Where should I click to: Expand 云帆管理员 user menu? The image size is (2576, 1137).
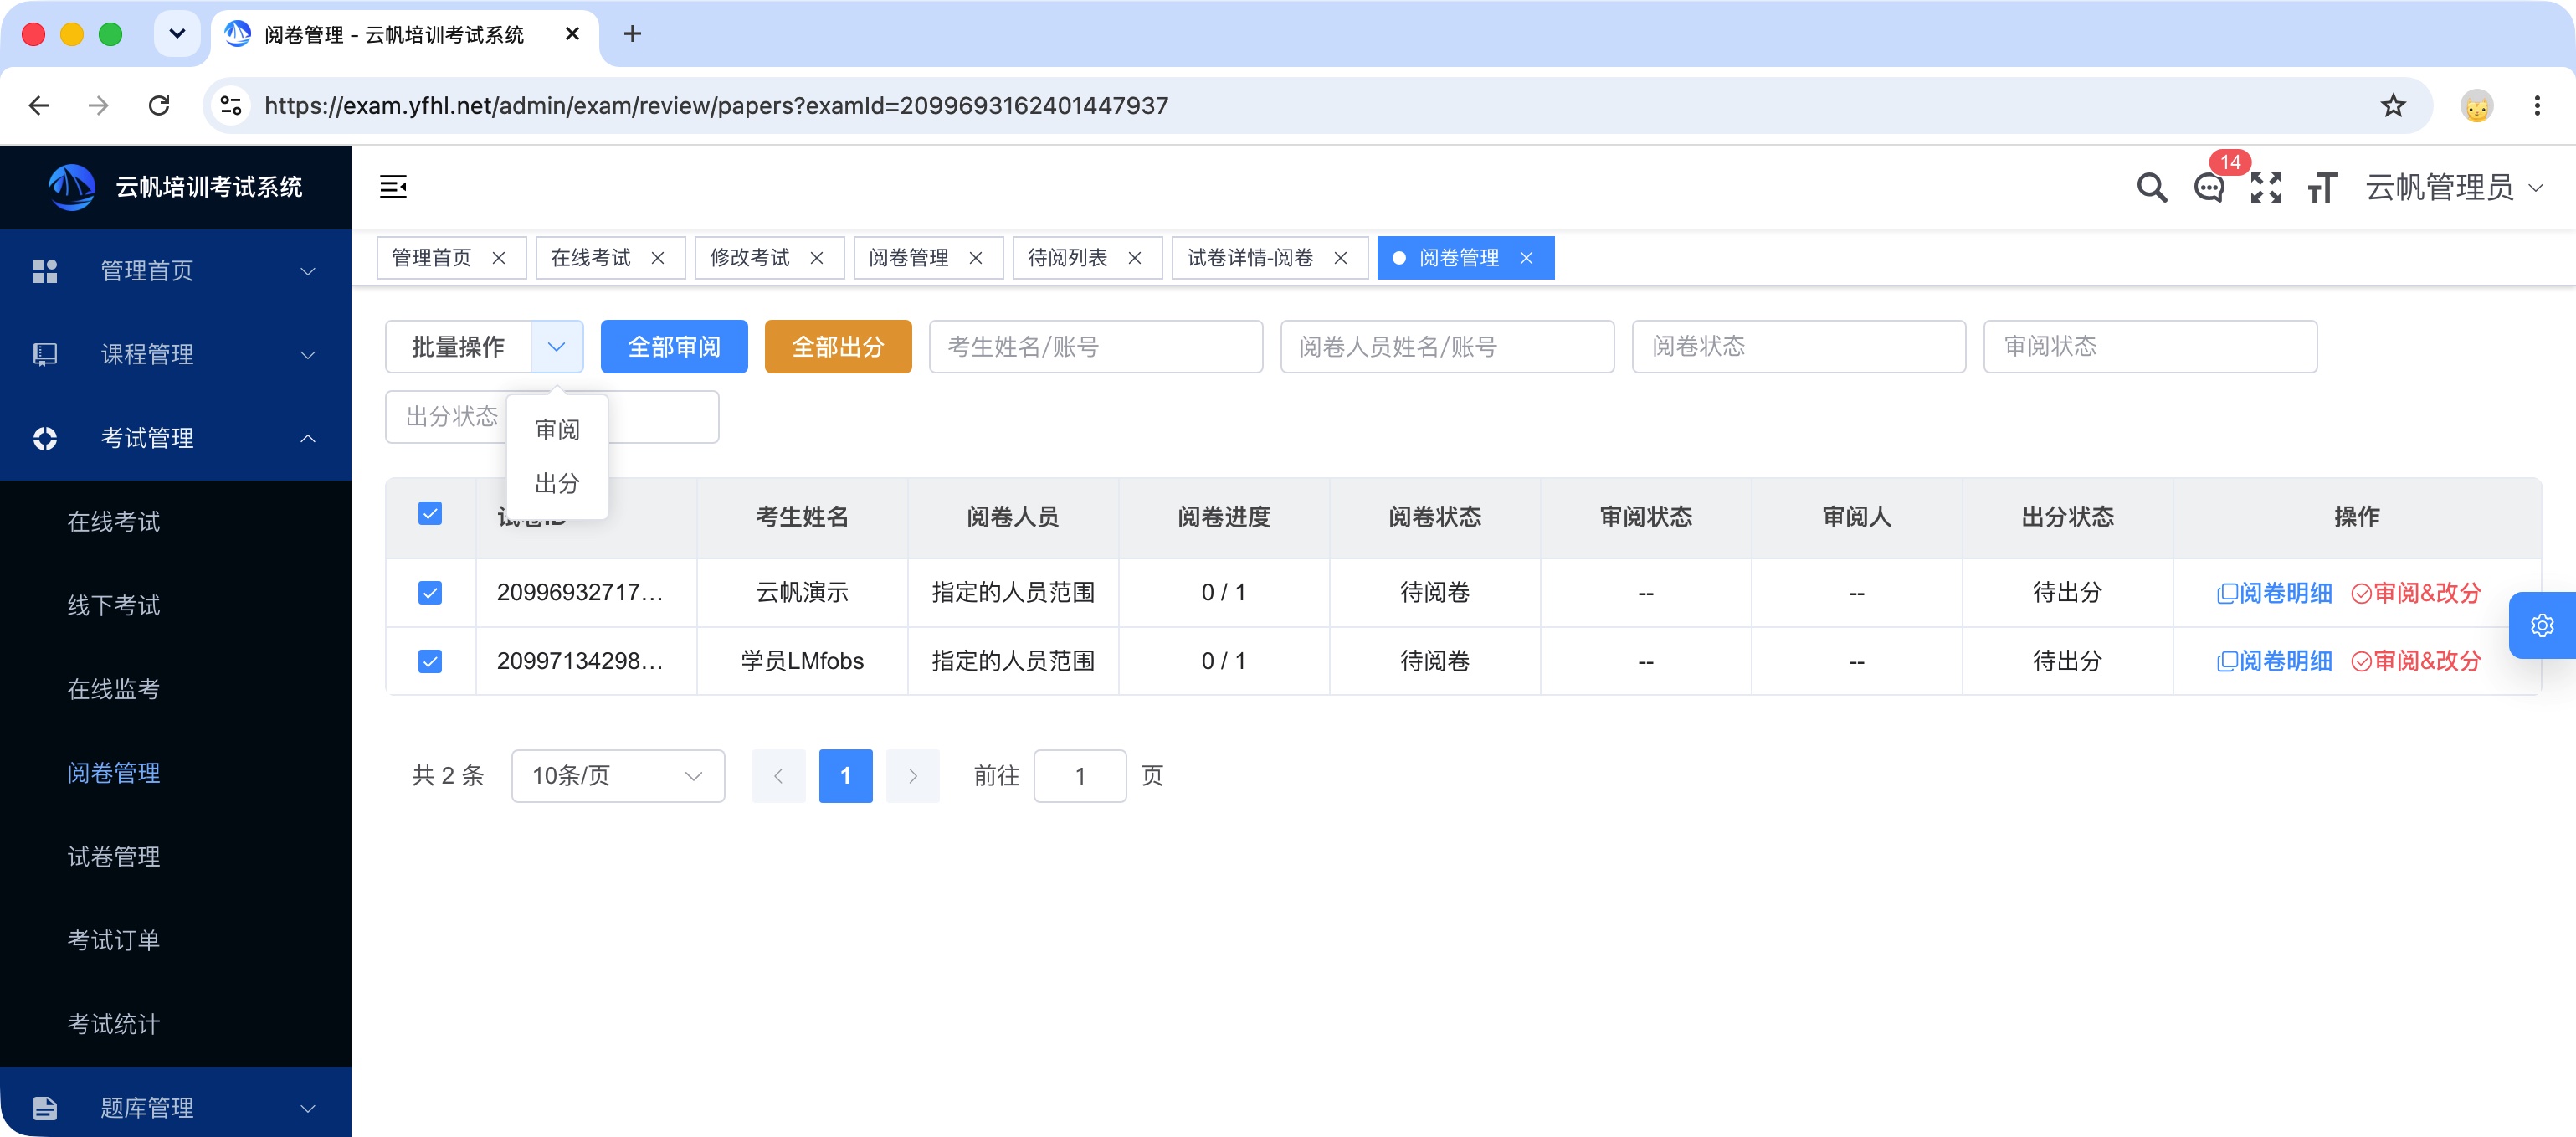[x=2453, y=187]
